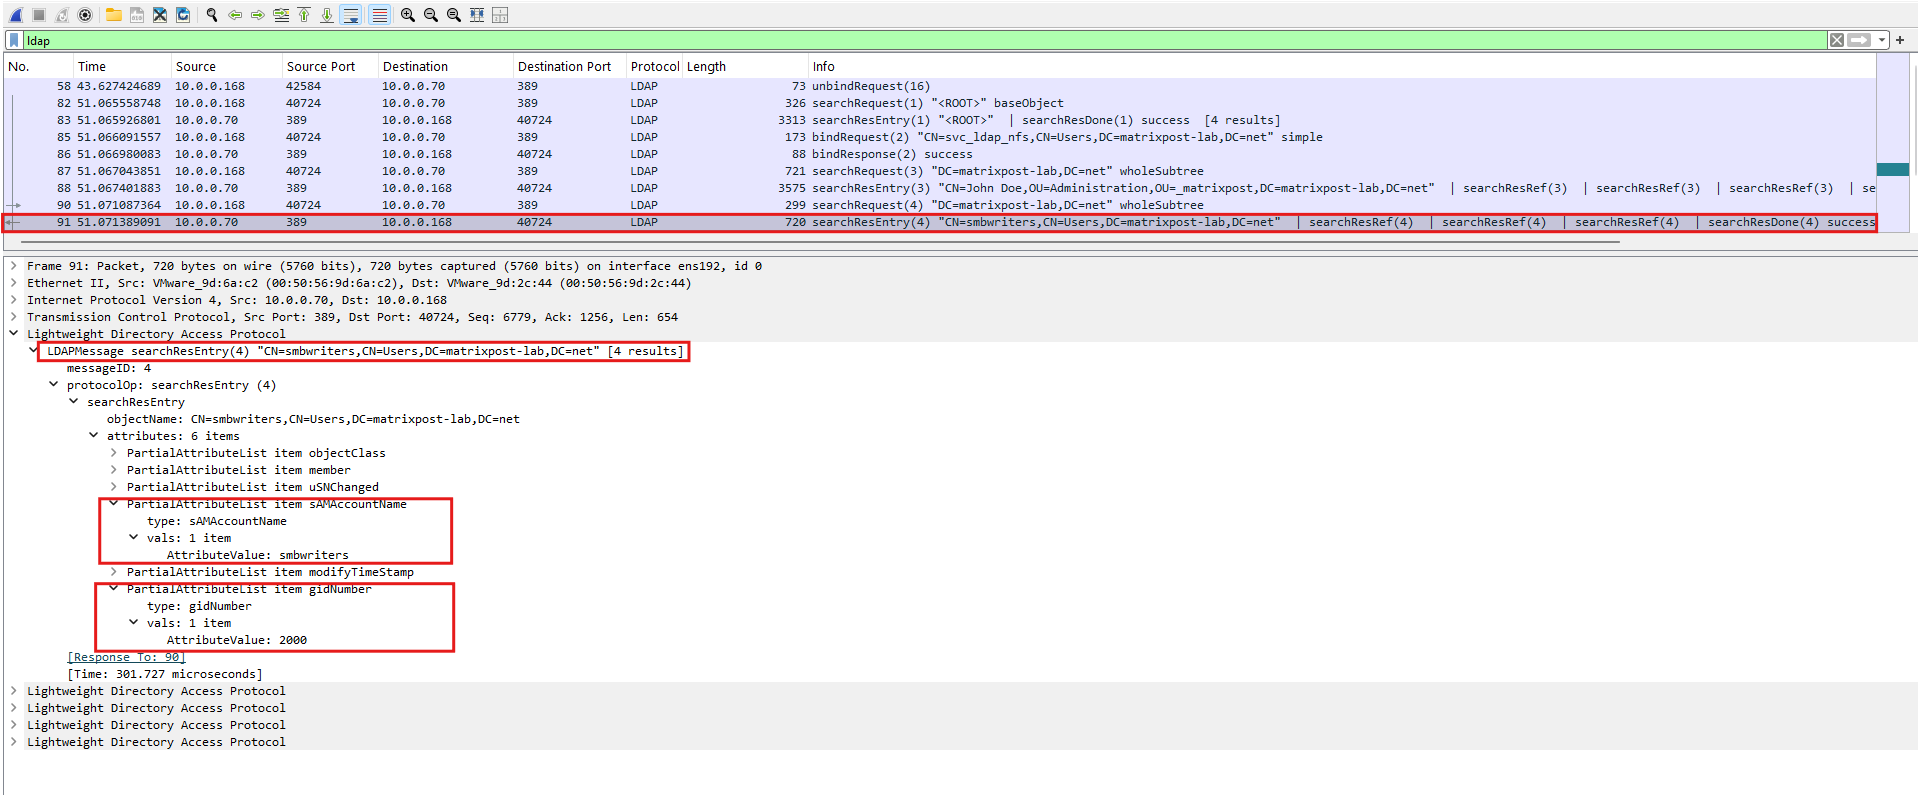Toggle packet list colorization
Screen dimensions: 1918x795
click(x=380, y=15)
